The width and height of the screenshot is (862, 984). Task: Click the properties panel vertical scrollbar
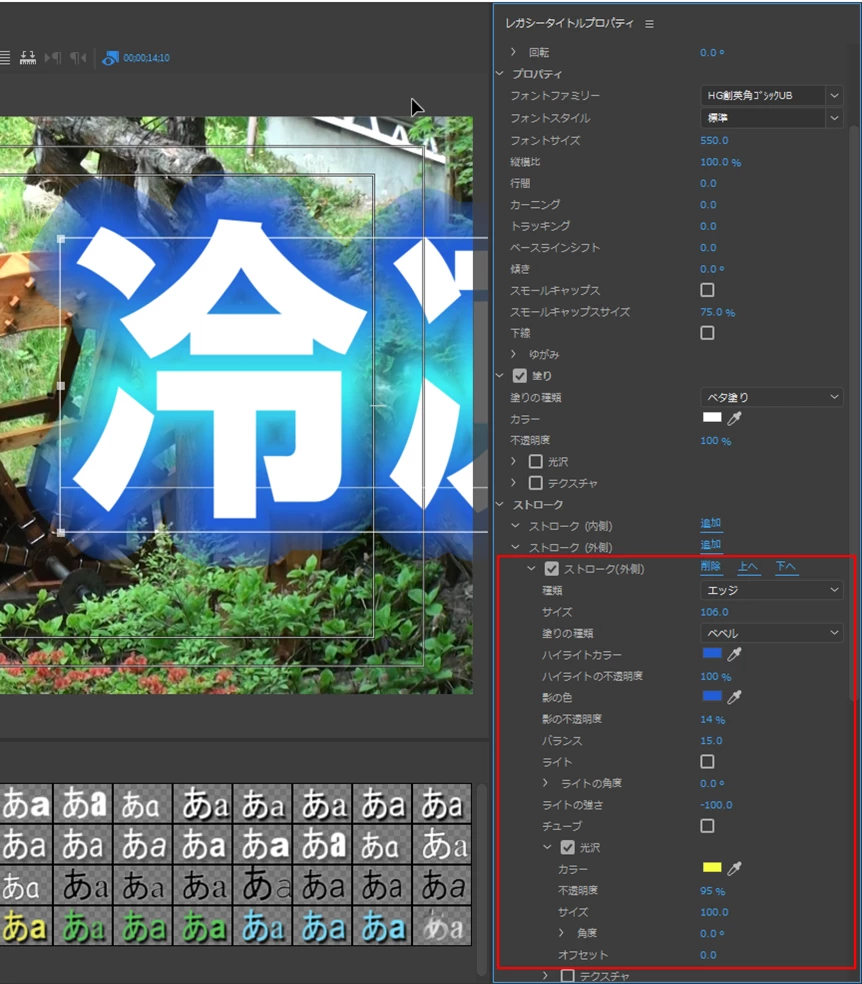click(853, 413)
